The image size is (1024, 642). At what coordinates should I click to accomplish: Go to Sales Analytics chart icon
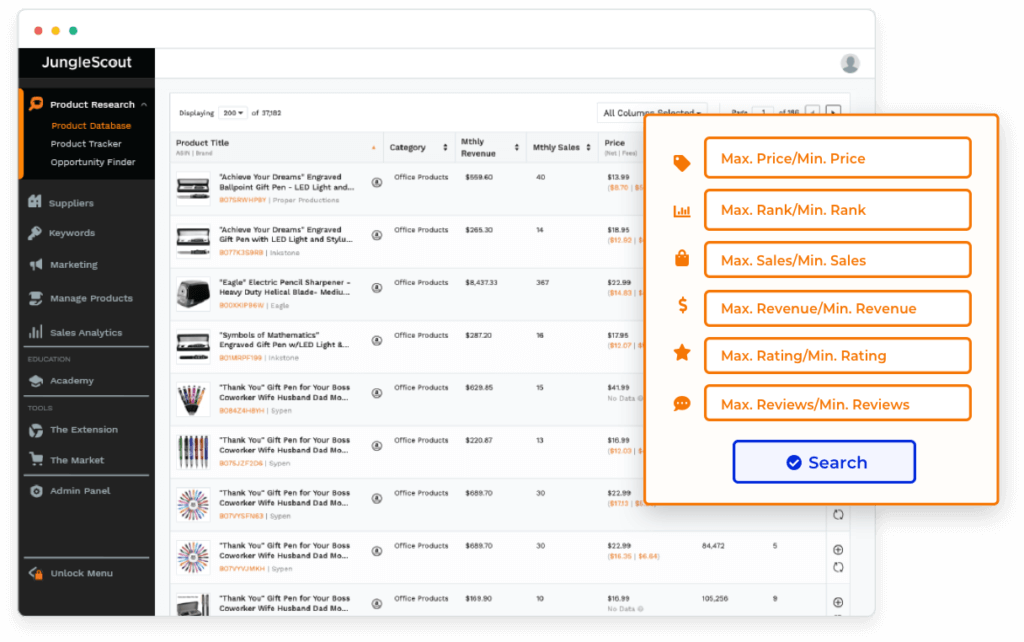[36, 332]
